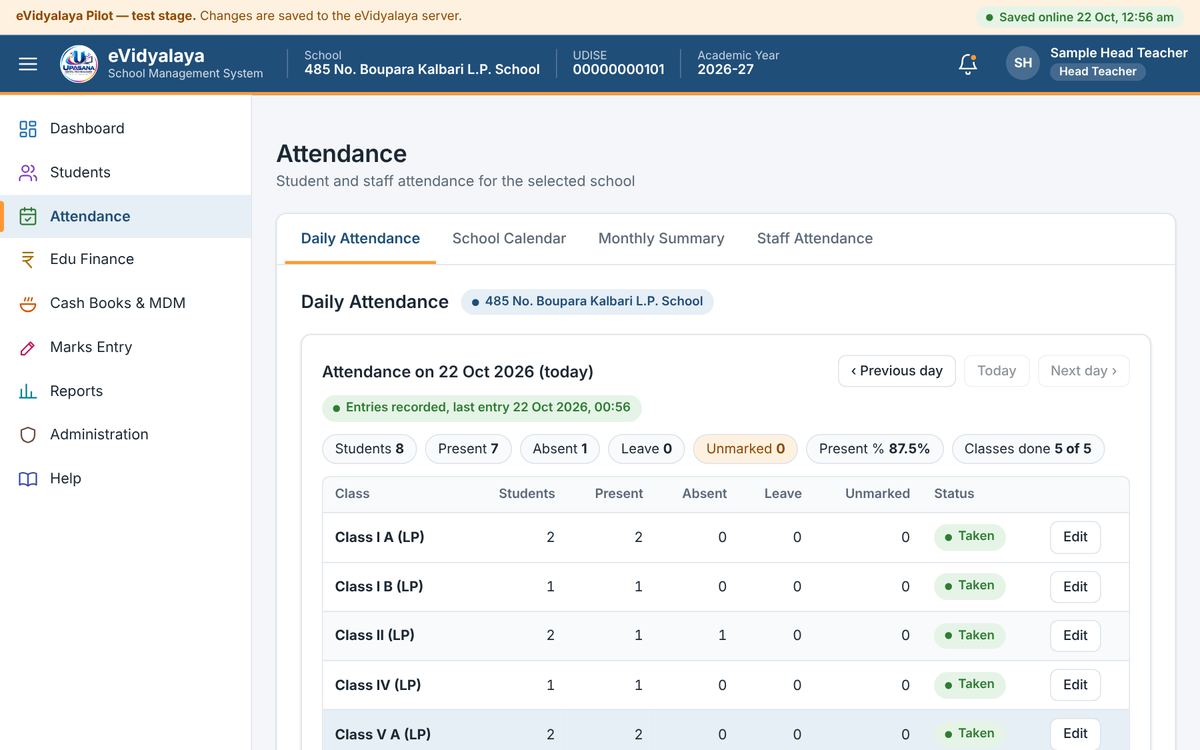Open the School Calendar tab
This screenshot has height=750, width=1200.
pyautogui.click(x=509, y=239)
